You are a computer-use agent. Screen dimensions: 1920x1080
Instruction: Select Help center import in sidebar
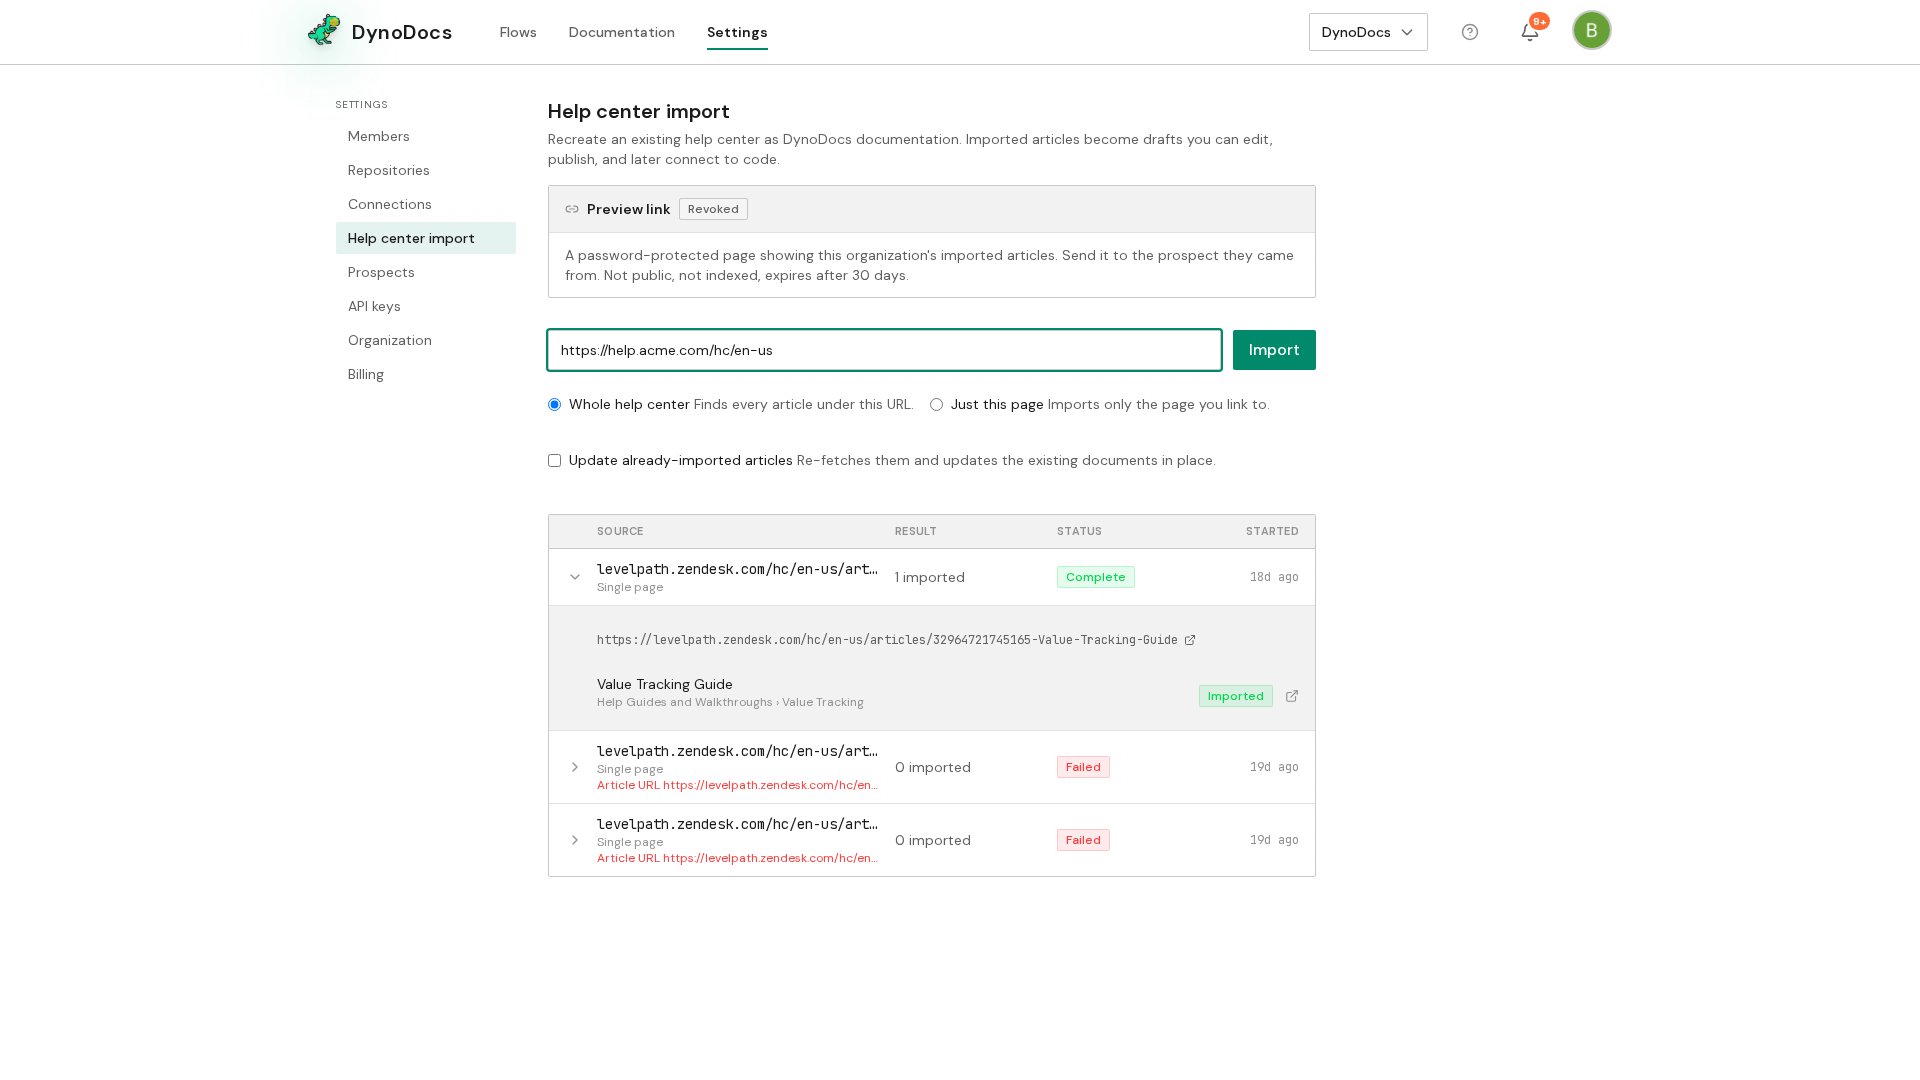[426, 238]
